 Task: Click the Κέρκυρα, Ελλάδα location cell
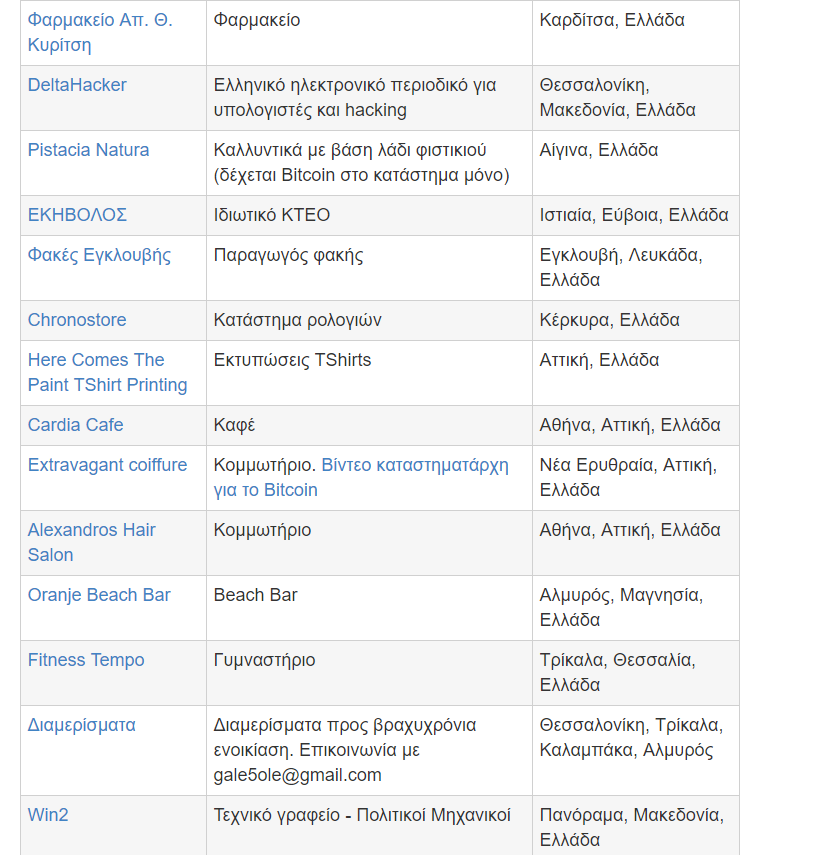point(609,320)
